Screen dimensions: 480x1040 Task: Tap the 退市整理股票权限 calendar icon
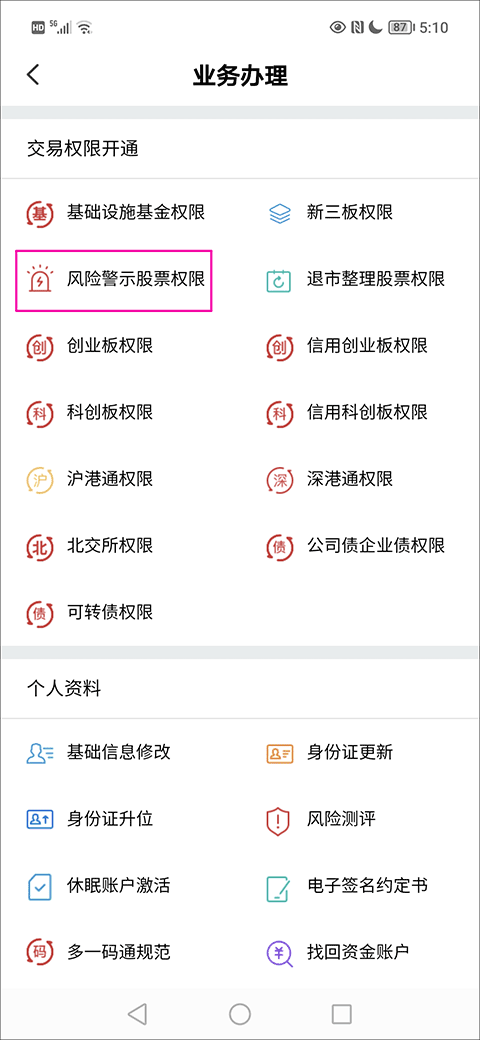click(280, 280)
